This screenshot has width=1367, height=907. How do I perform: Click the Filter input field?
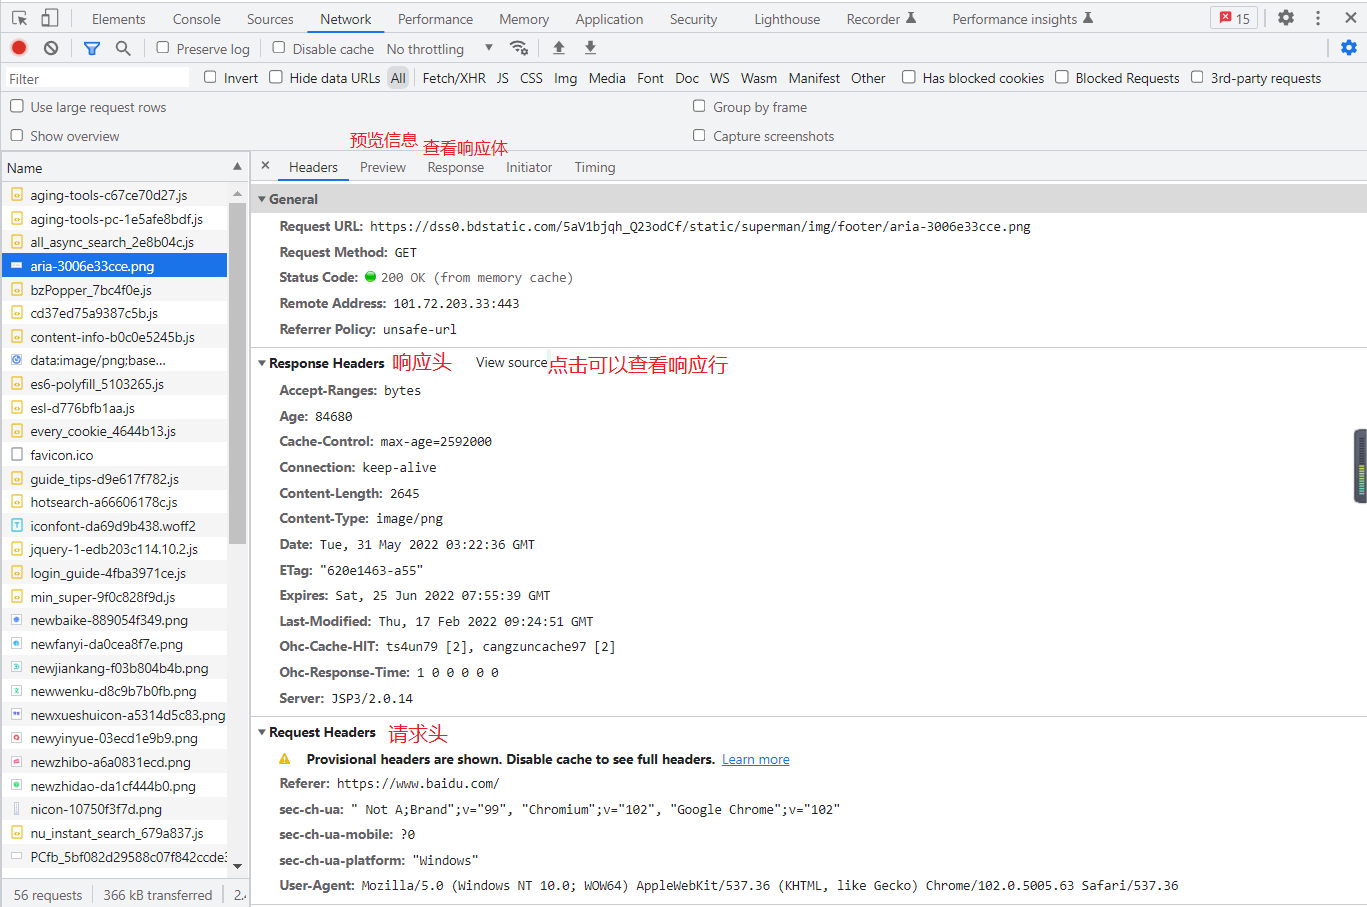pos(96,78)
